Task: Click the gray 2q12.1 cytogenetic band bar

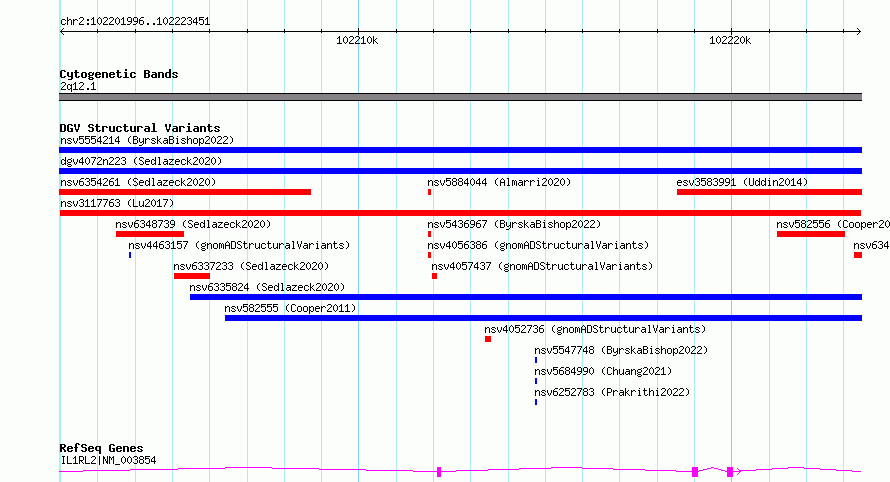Action: (x=460, y=97)
